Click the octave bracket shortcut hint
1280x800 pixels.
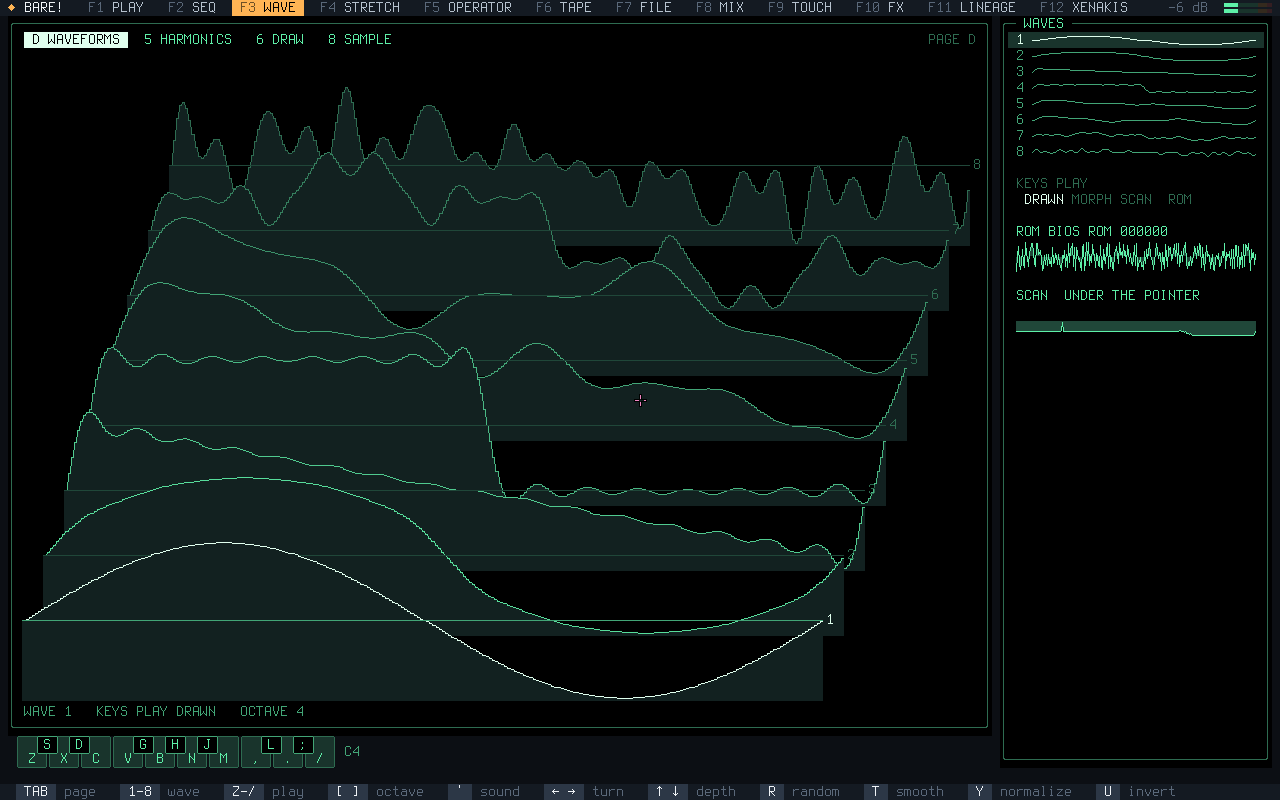(x=376, y=792)
